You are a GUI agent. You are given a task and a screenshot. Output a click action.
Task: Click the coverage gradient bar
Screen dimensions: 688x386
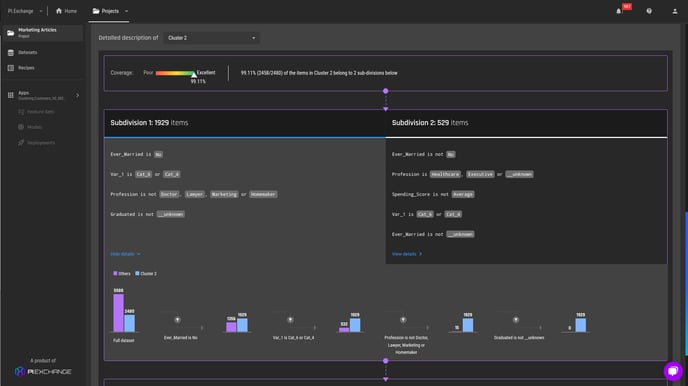click(x=176, y=73)
